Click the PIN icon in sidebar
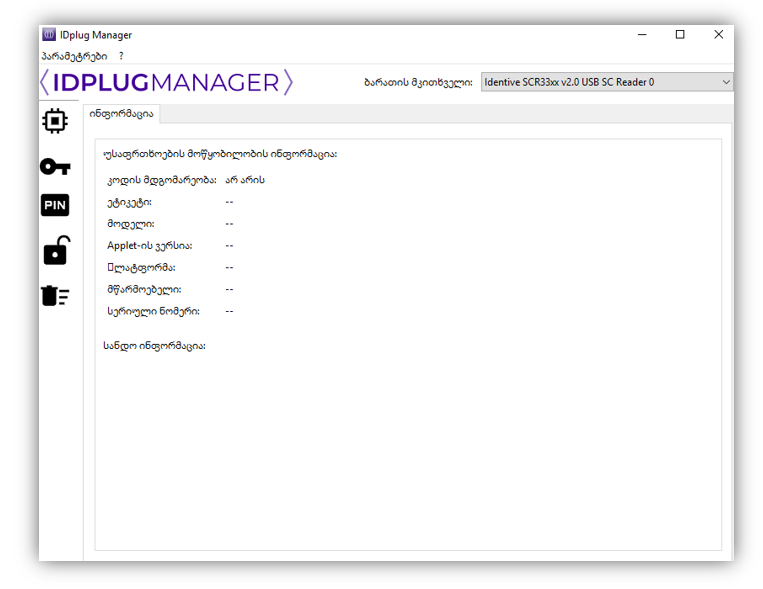Viewport: 763px width, 589px height. [55, 206]
